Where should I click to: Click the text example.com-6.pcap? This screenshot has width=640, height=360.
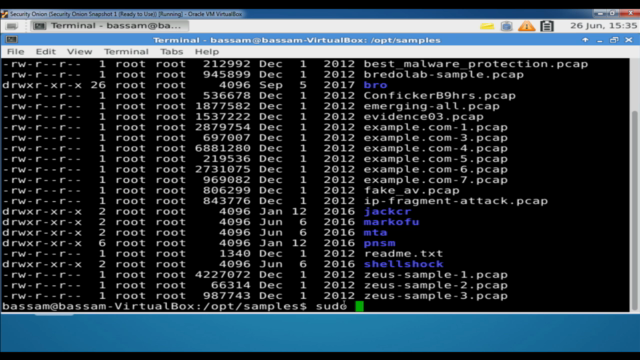(436, 170)
